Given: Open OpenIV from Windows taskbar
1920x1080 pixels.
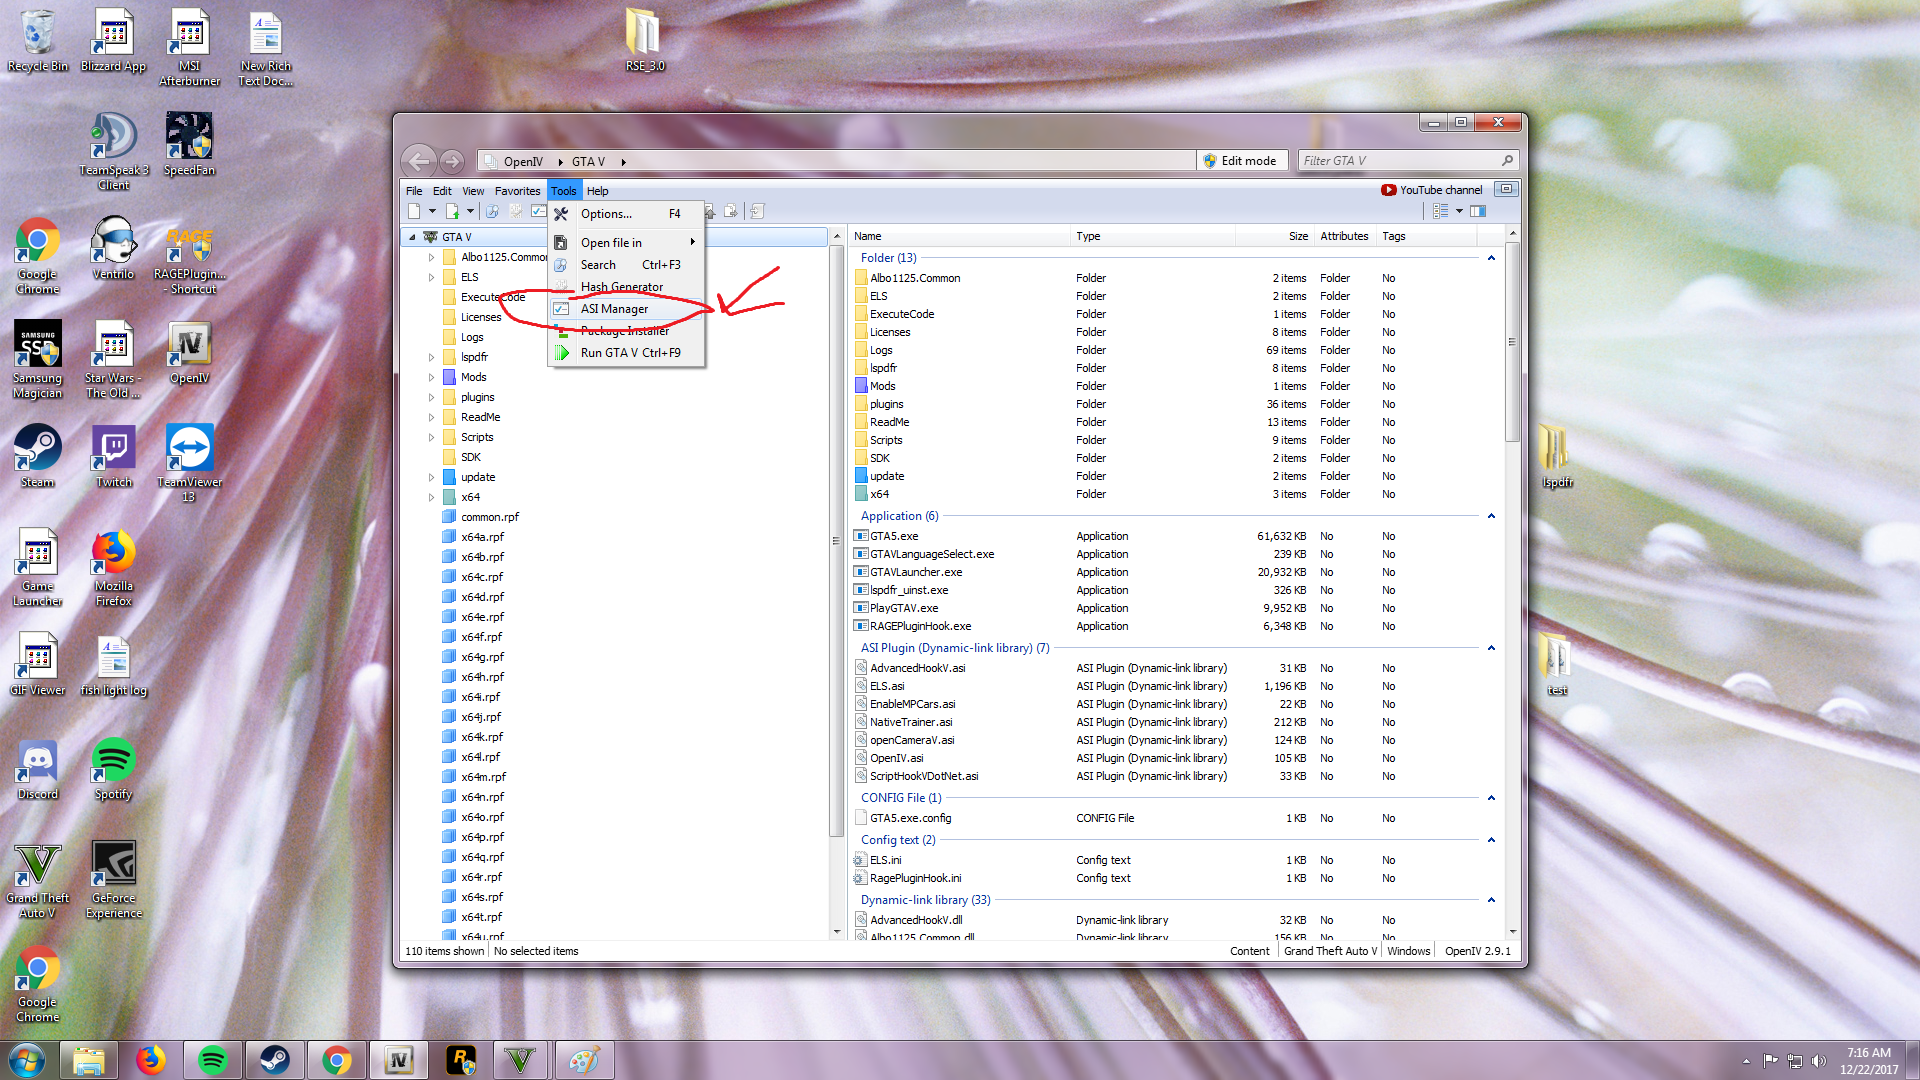Looking at the screenshot, I should [399, 1060].
